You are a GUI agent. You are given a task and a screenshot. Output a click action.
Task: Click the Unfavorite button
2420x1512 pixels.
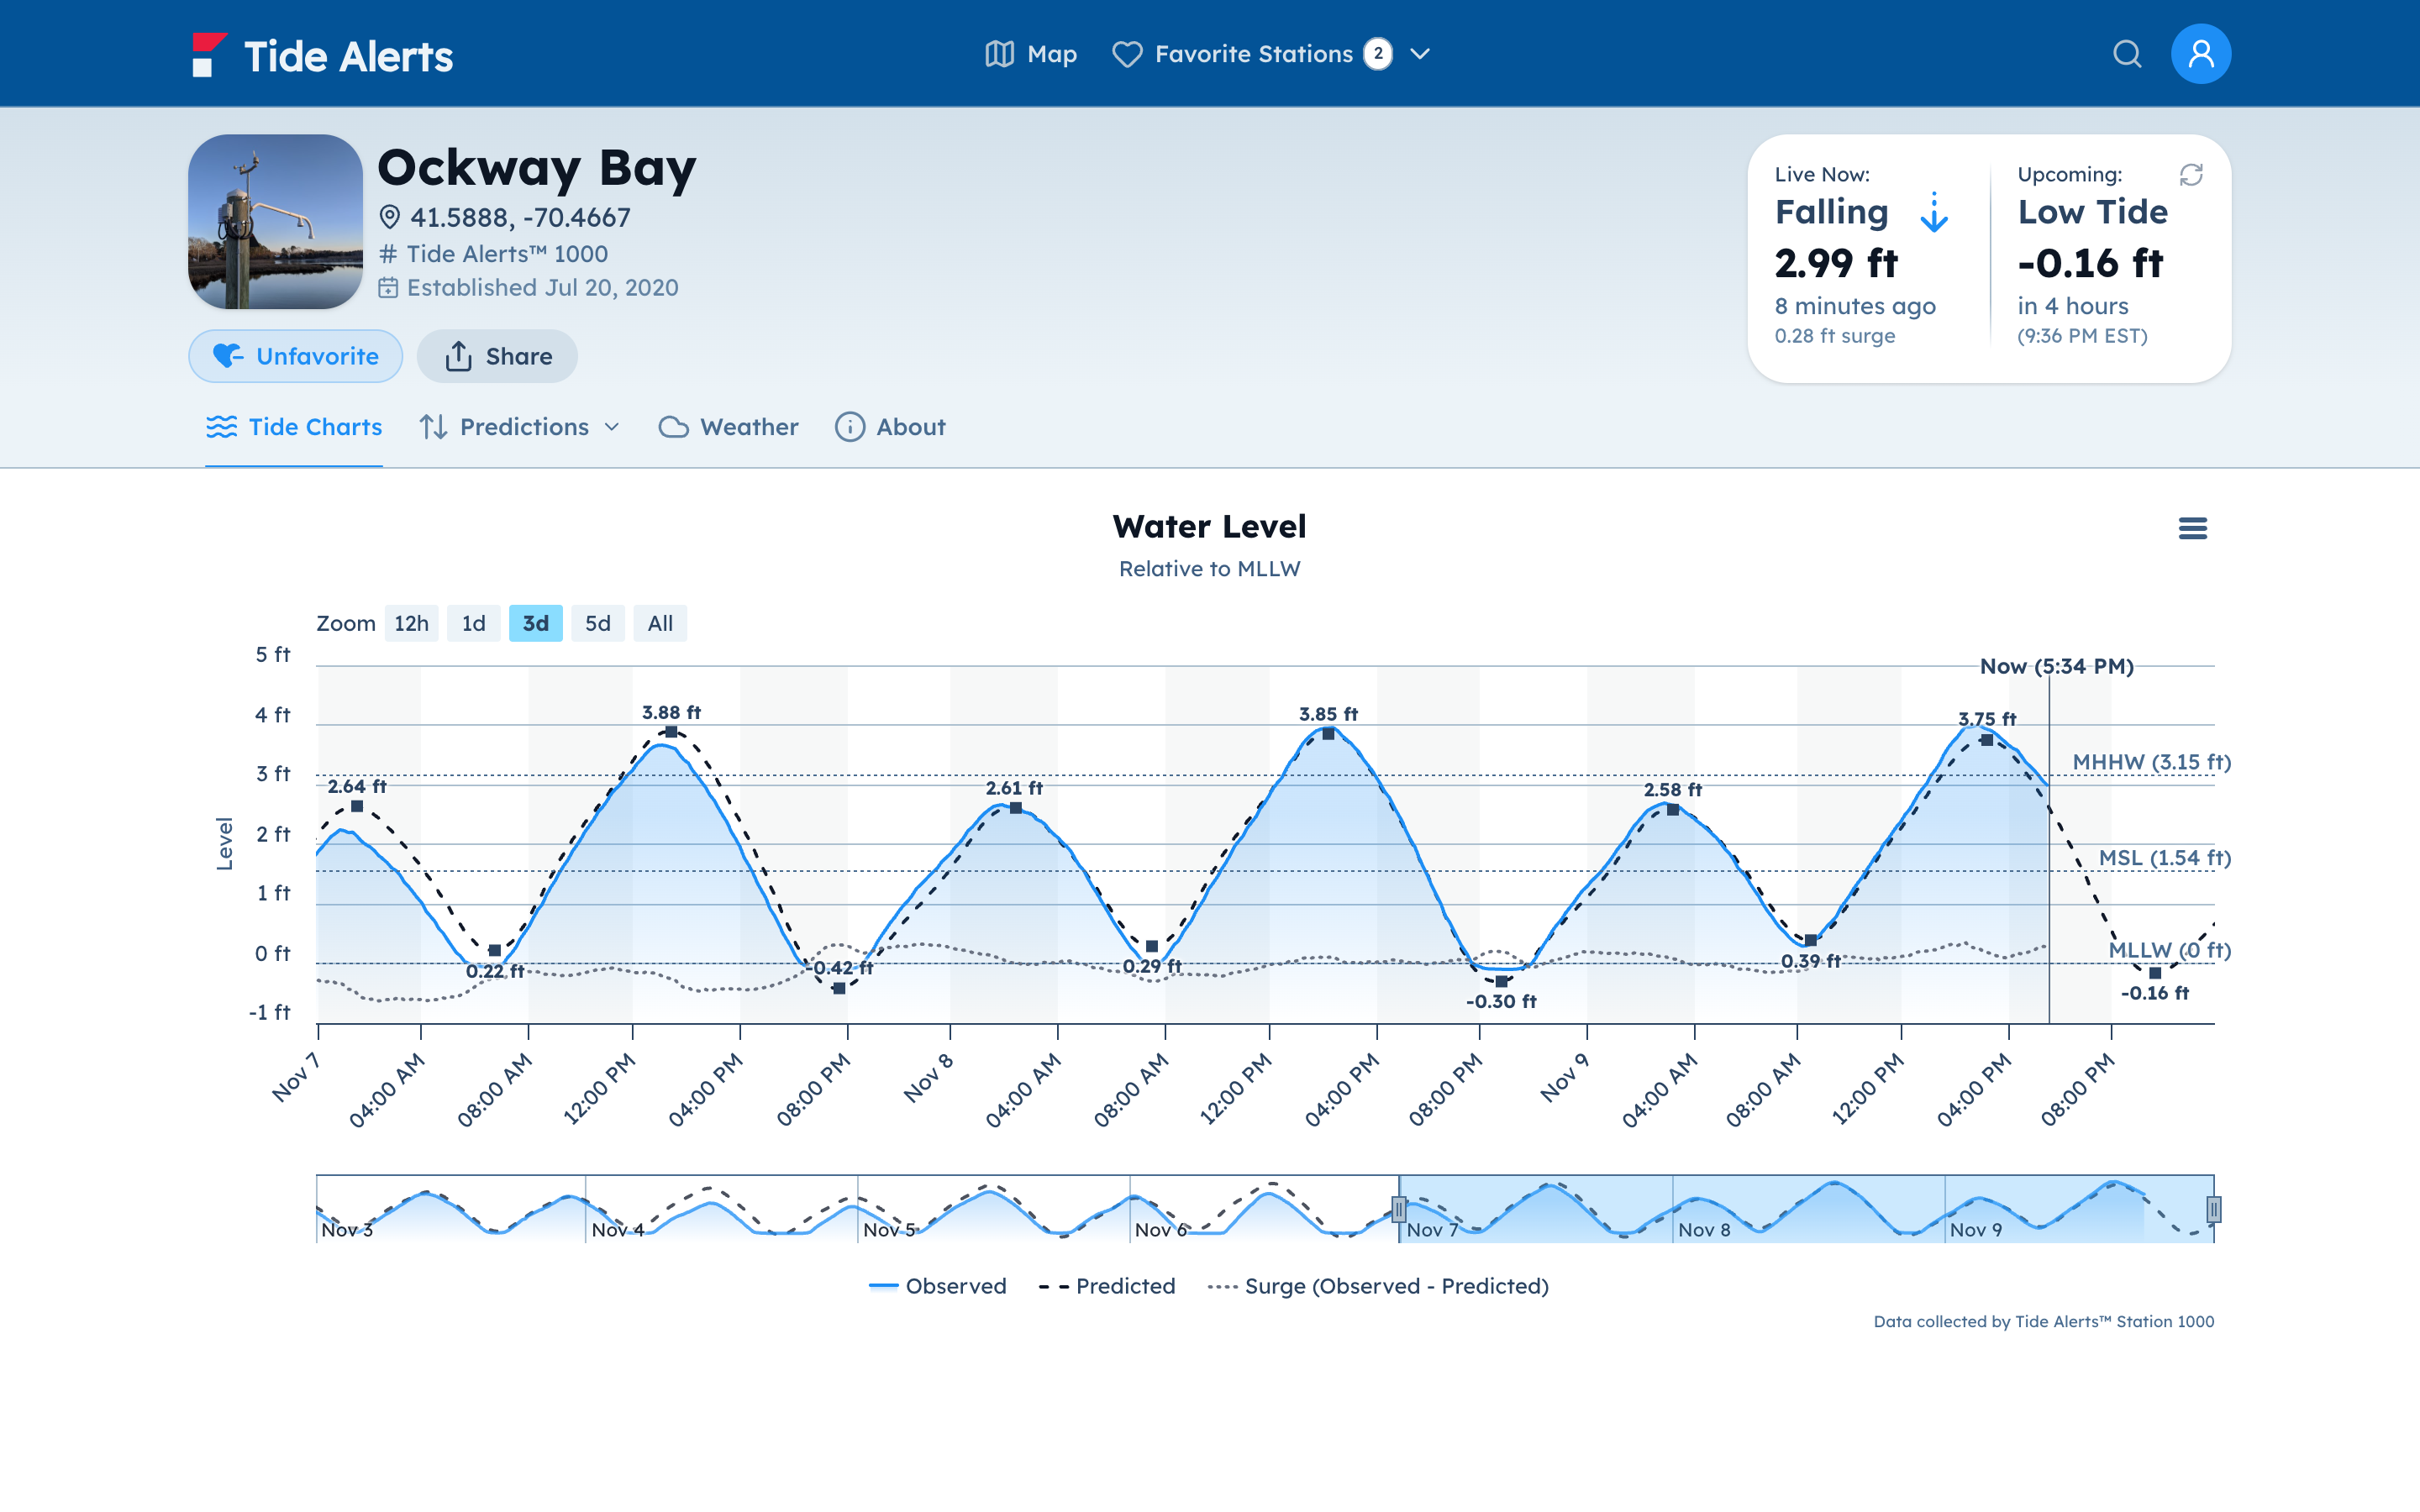click(x=296, y=356)
